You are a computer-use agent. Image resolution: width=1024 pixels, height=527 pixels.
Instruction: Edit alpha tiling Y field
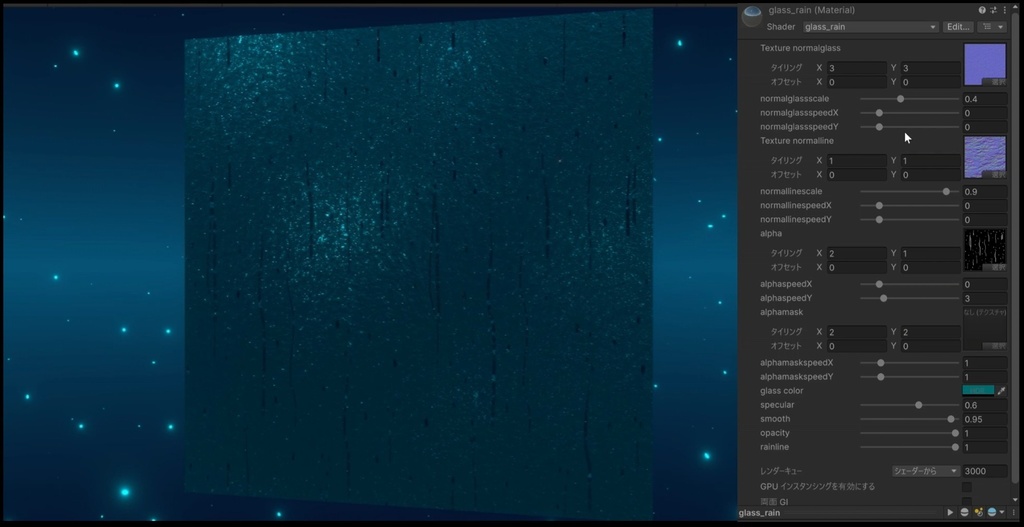930,253
